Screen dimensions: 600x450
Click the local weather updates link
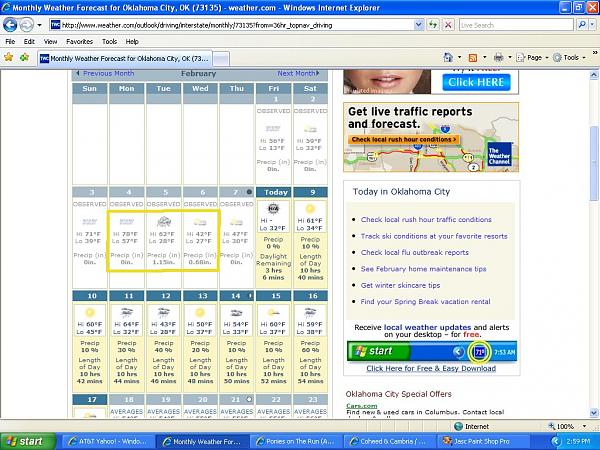[427, 328]
